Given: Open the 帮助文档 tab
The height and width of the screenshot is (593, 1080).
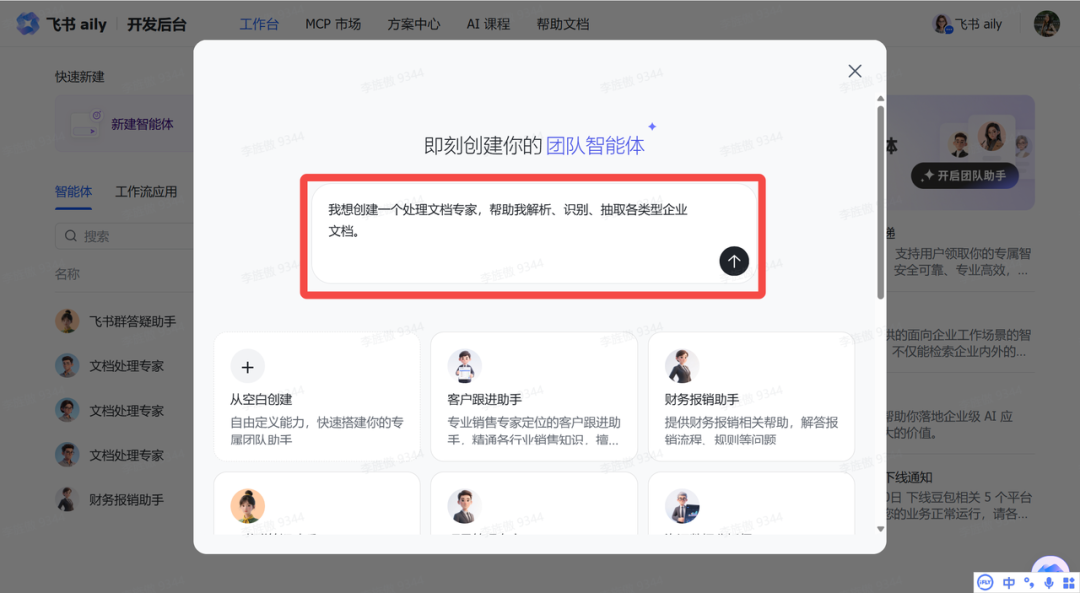Looking at the screenshot, I should pos(563,24).
